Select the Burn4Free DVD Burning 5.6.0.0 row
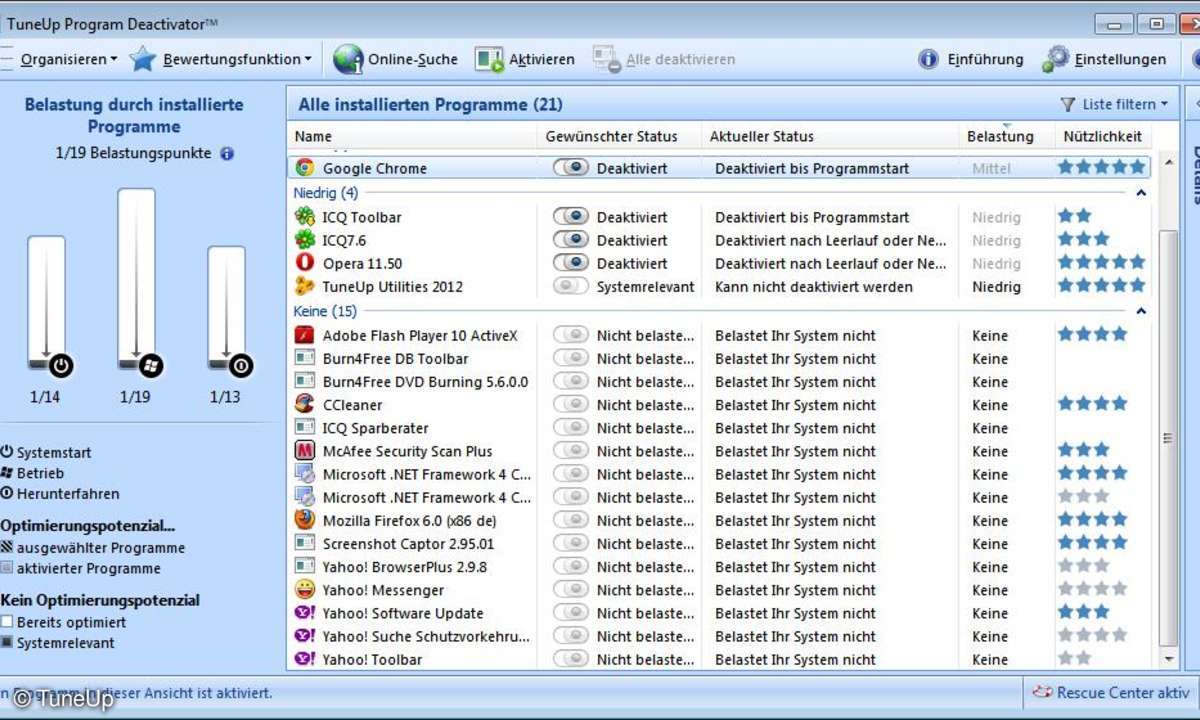This screenshot has width=1200, height=720. click(719, 381)
